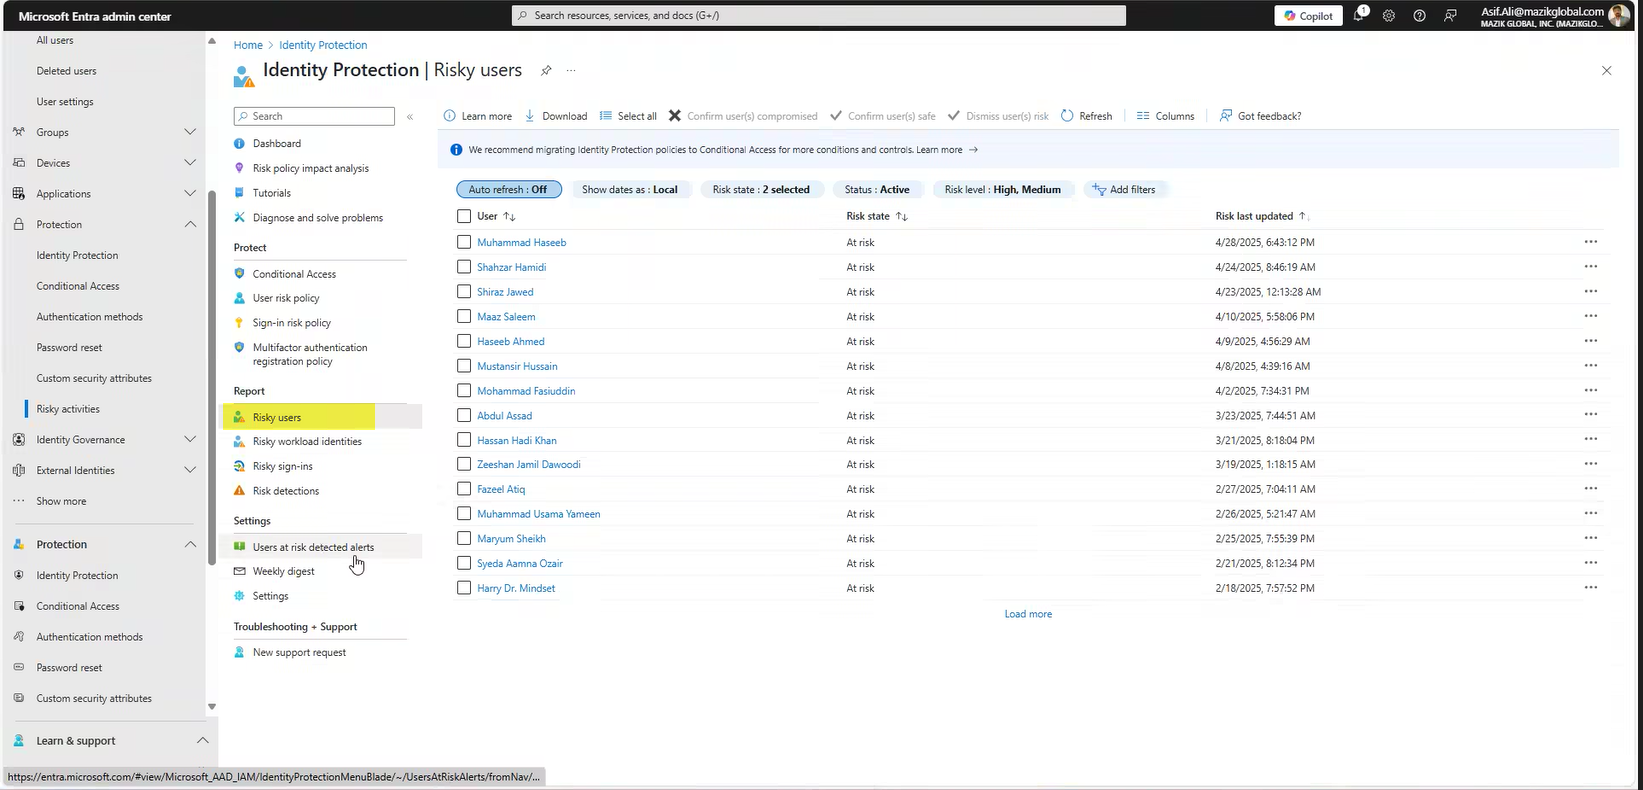Open the Dashboard menu item icon

click(x=239, y=144)
